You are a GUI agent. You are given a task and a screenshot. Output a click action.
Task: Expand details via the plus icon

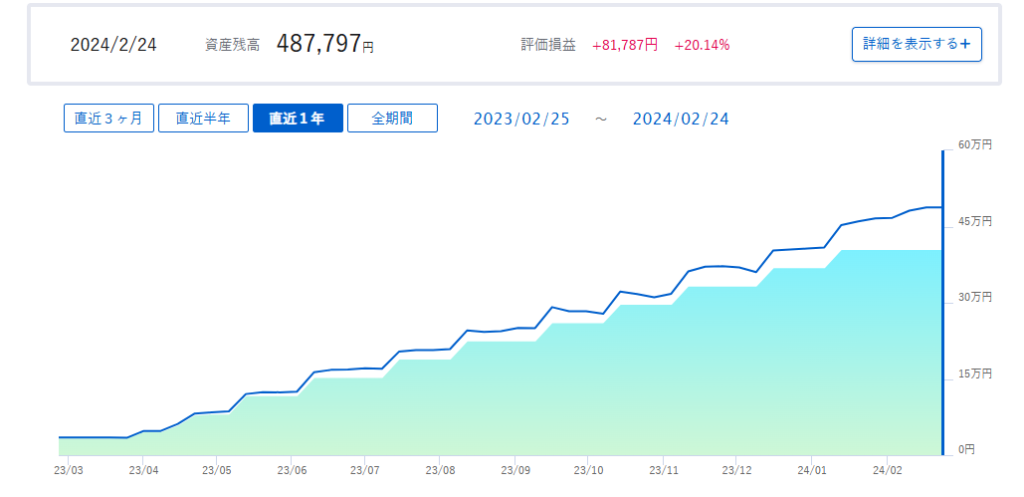click(966, 44)
